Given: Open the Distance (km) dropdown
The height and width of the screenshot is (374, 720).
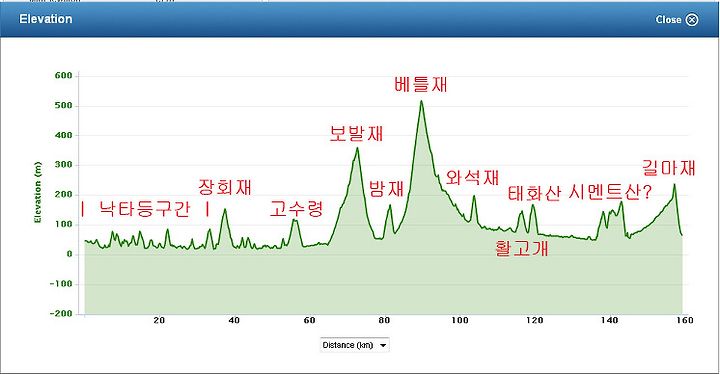Looking at the screenshot, I should 354,345.
